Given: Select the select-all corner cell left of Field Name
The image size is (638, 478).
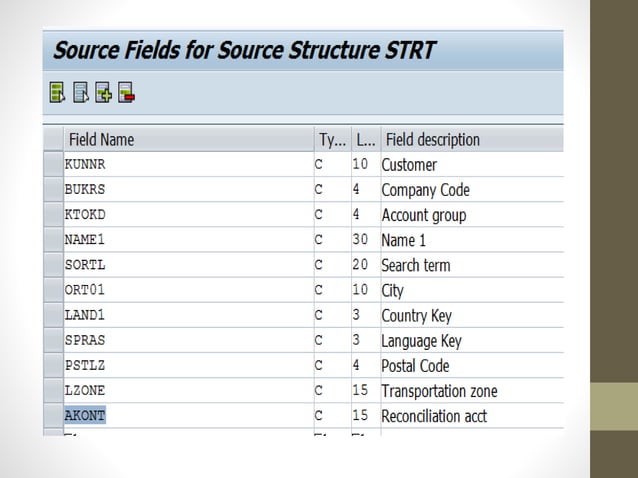Looking at the screenshot, I should tap(52, 140).
